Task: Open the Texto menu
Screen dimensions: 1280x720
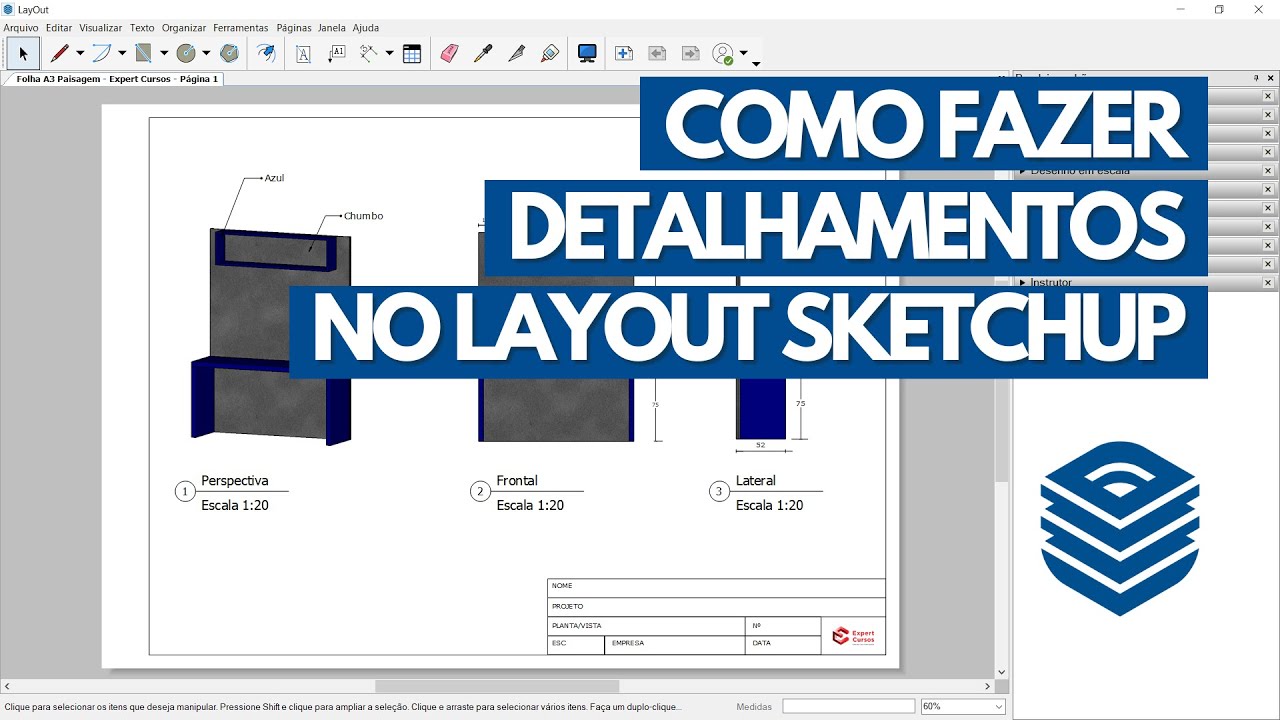Action: pos(142,28)
